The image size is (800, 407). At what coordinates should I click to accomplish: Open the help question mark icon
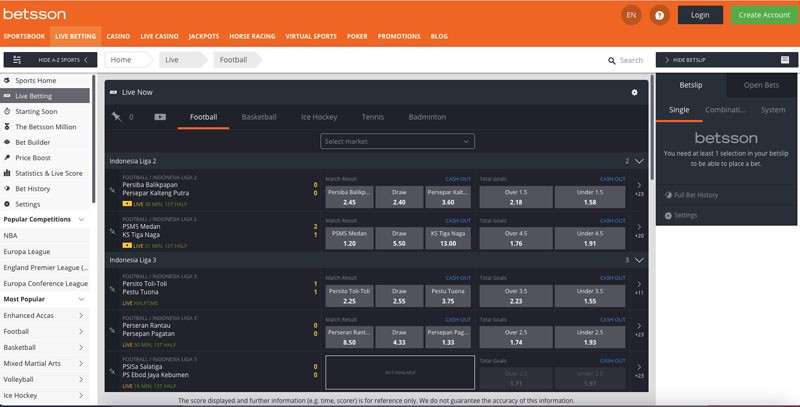coord(659,15)
